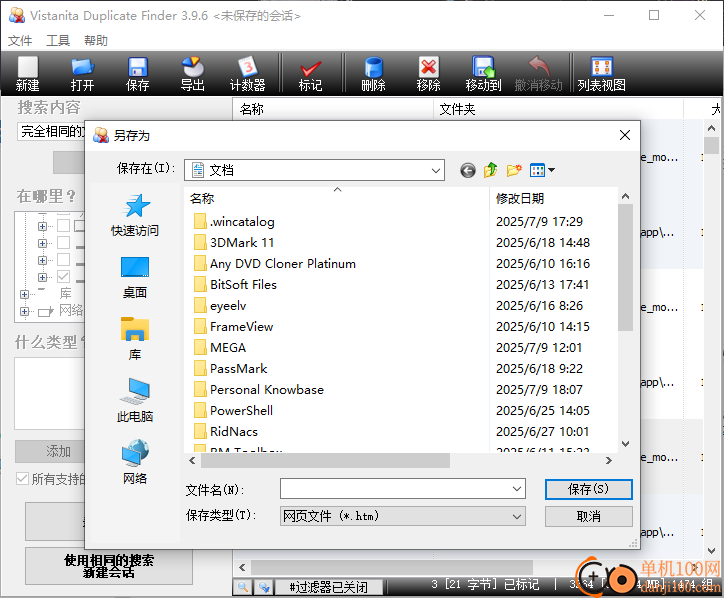
Task: Click the 导出 export toolbar icon
Action: pos(193,73)
